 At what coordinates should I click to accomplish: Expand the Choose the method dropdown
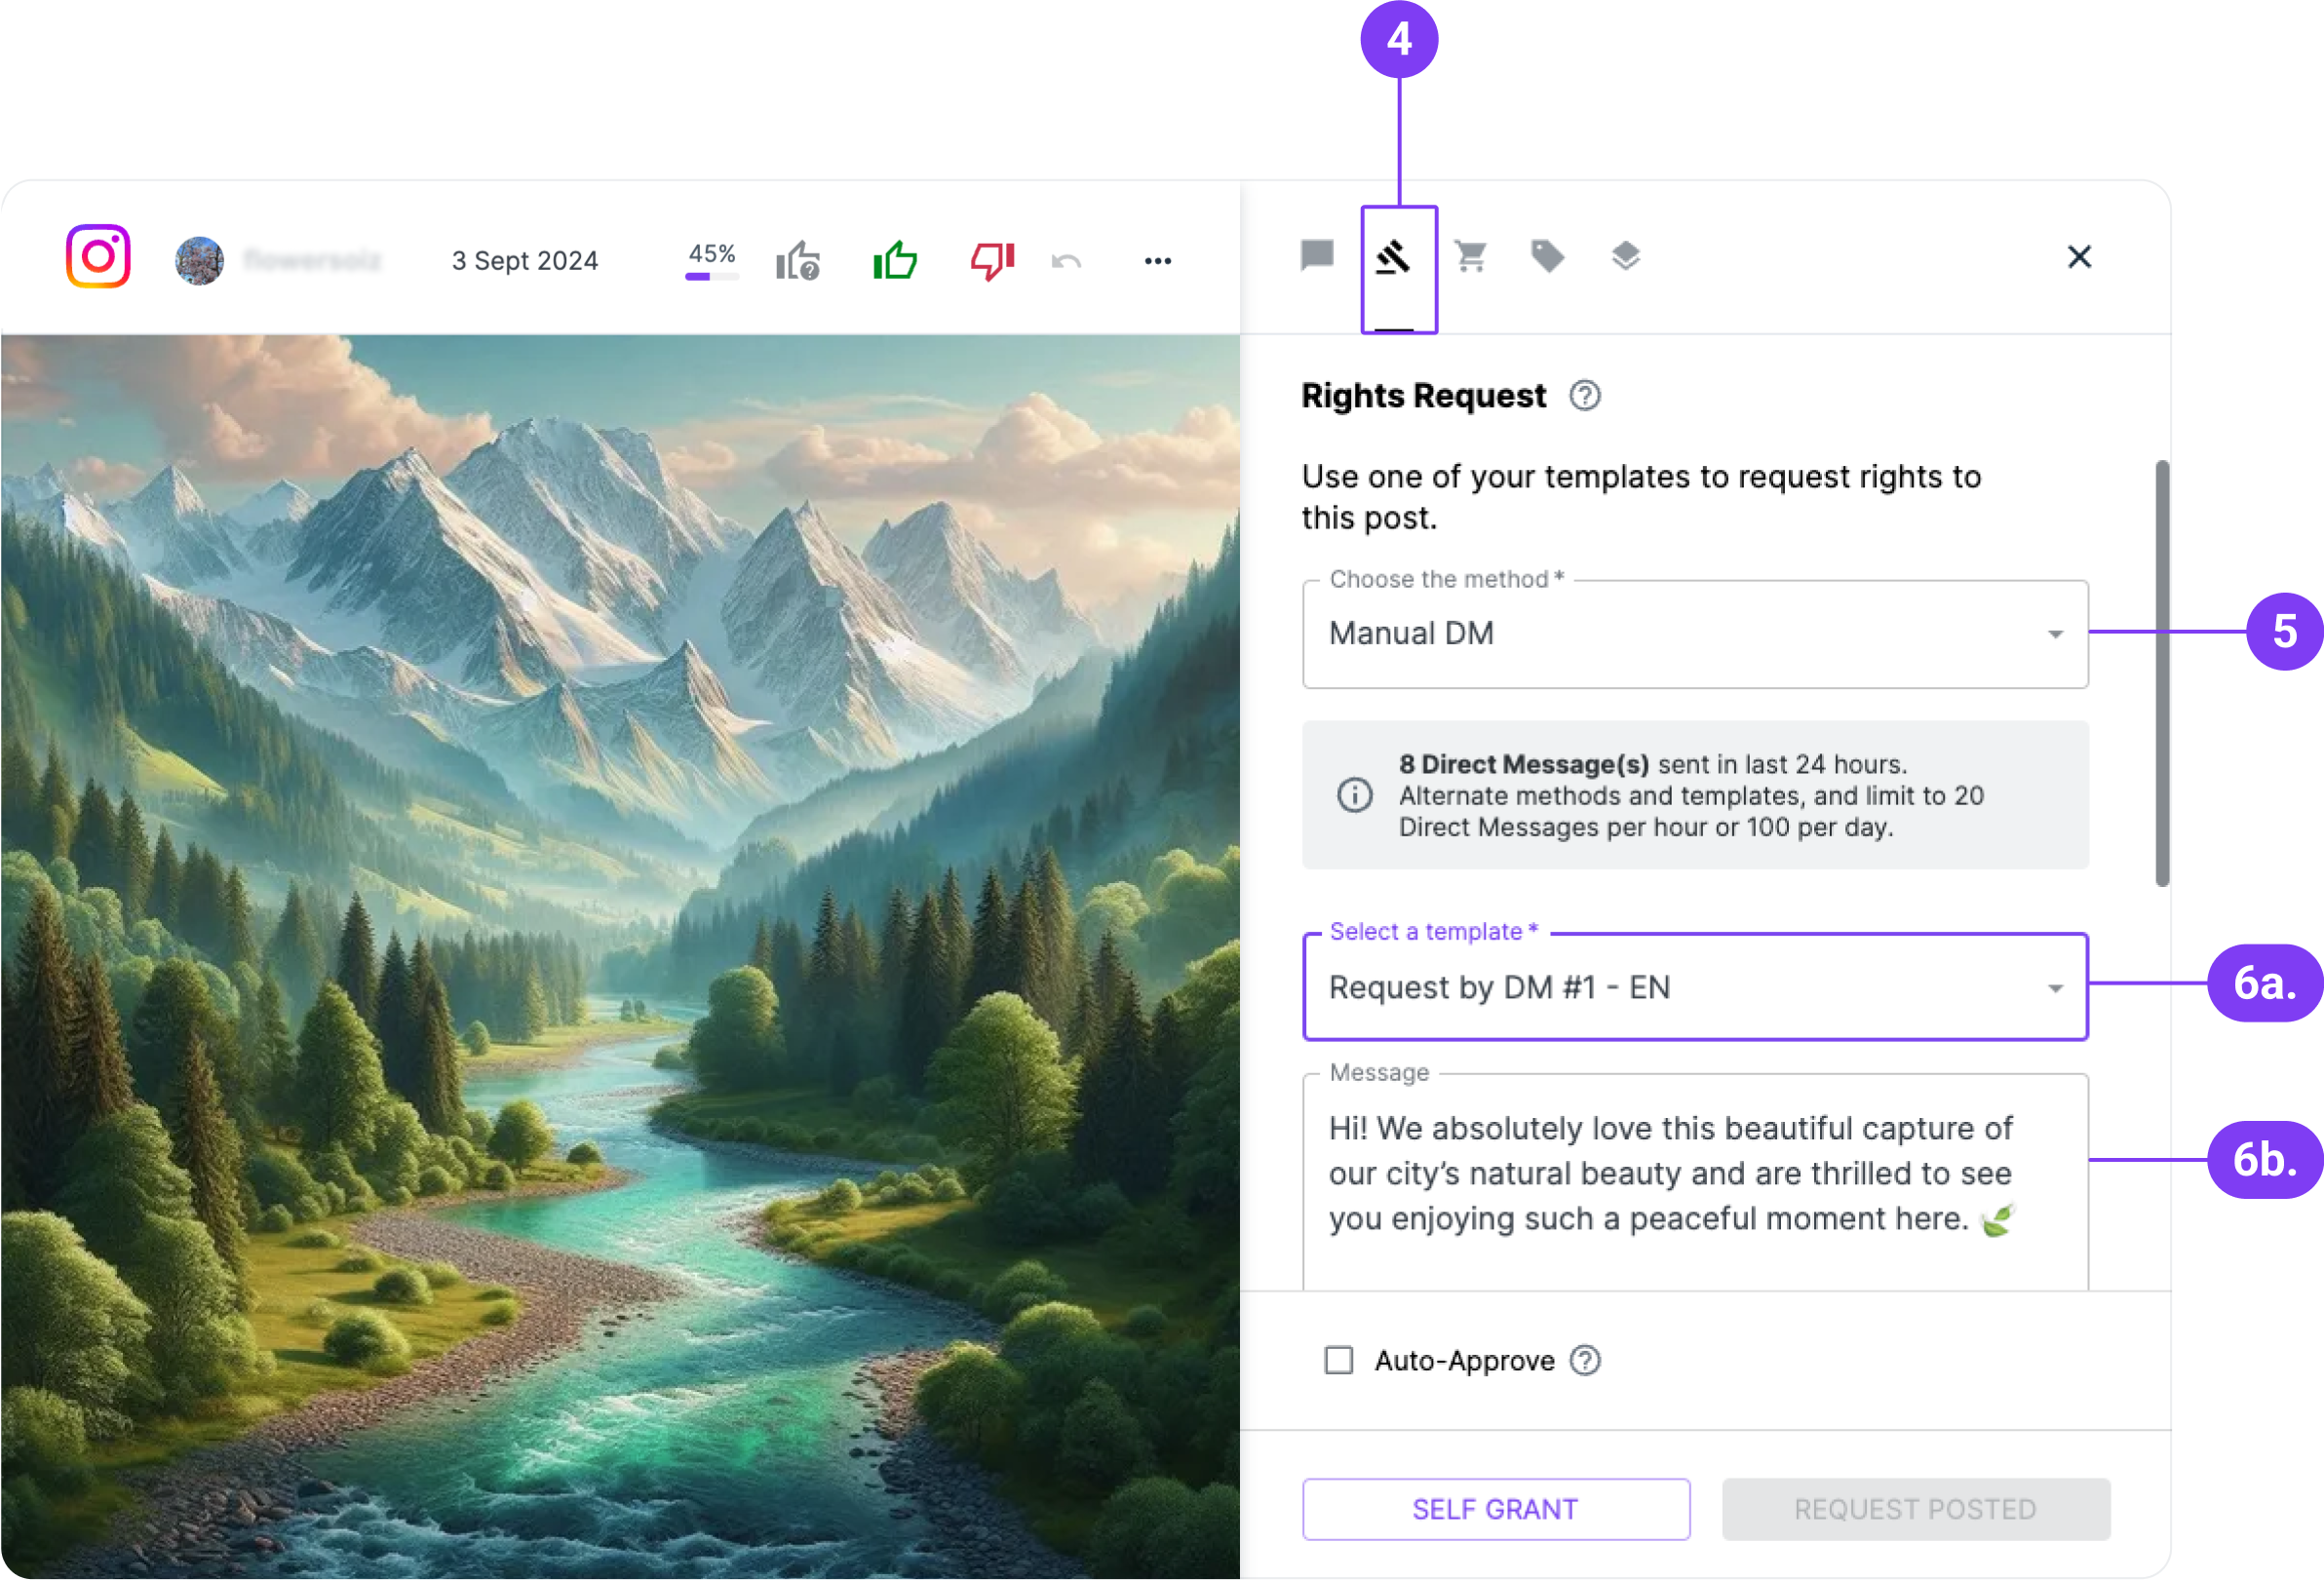(1695, 634)
